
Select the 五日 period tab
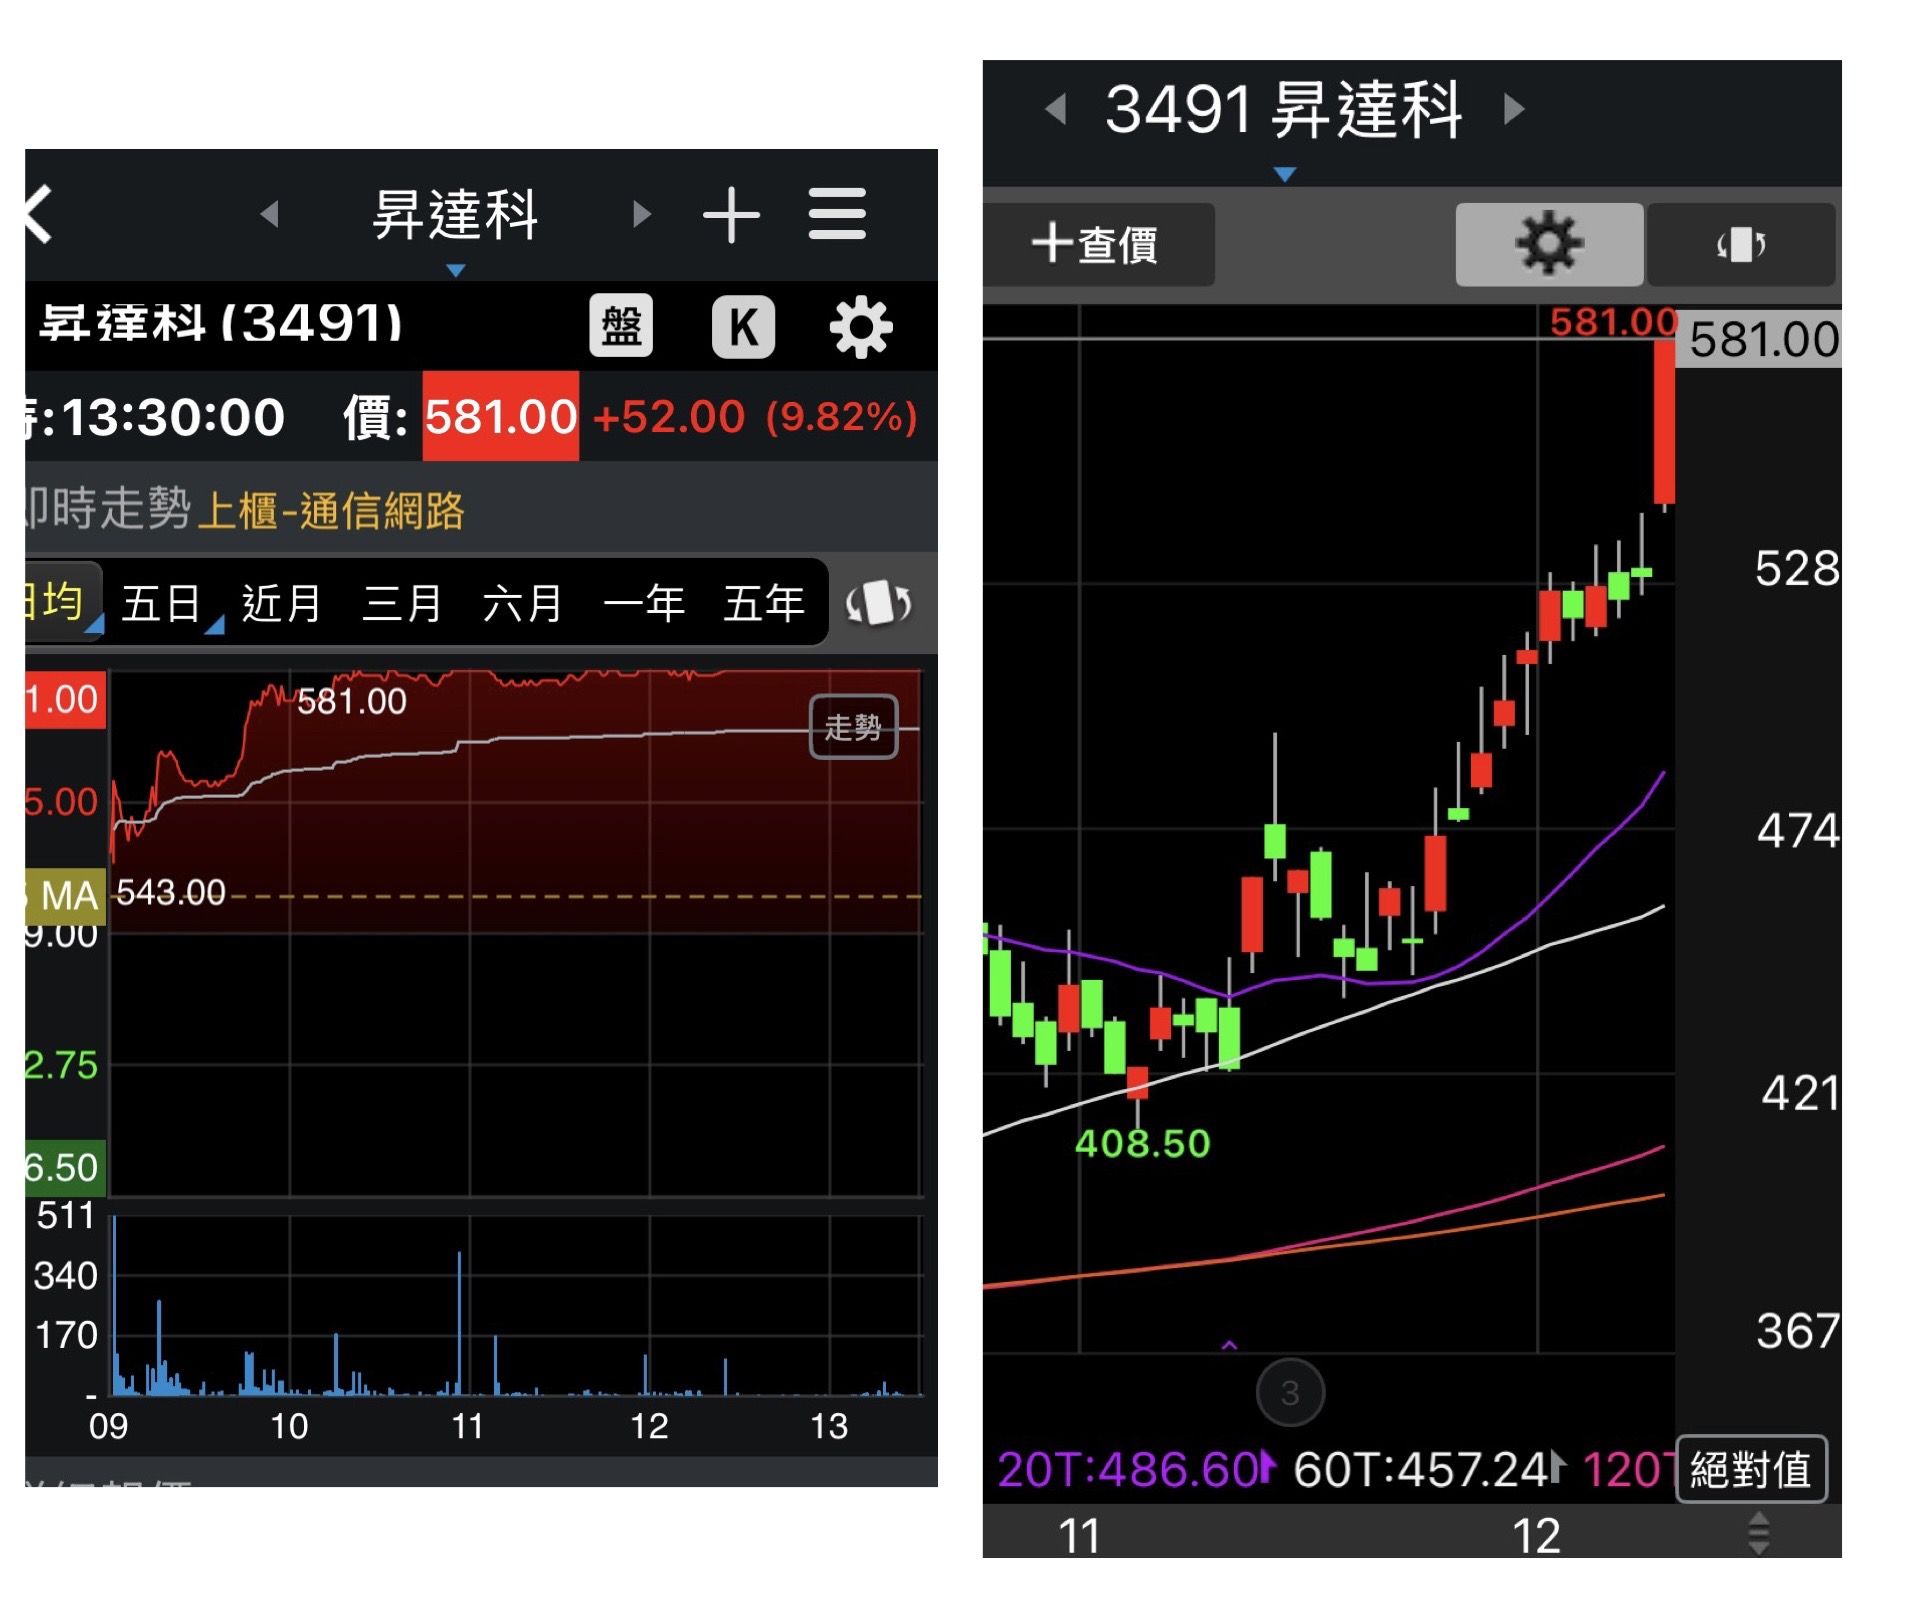coord(160,603)
